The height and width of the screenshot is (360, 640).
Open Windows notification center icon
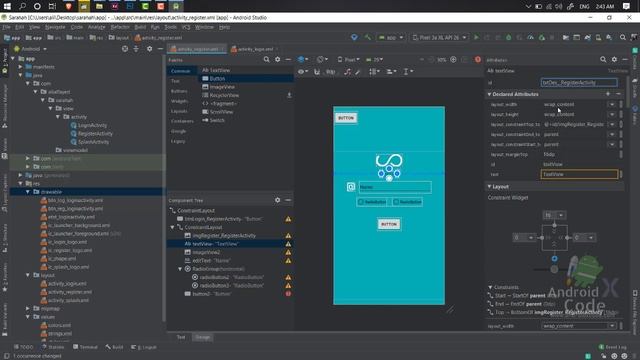pyautogui.click(x=626, y=6)
